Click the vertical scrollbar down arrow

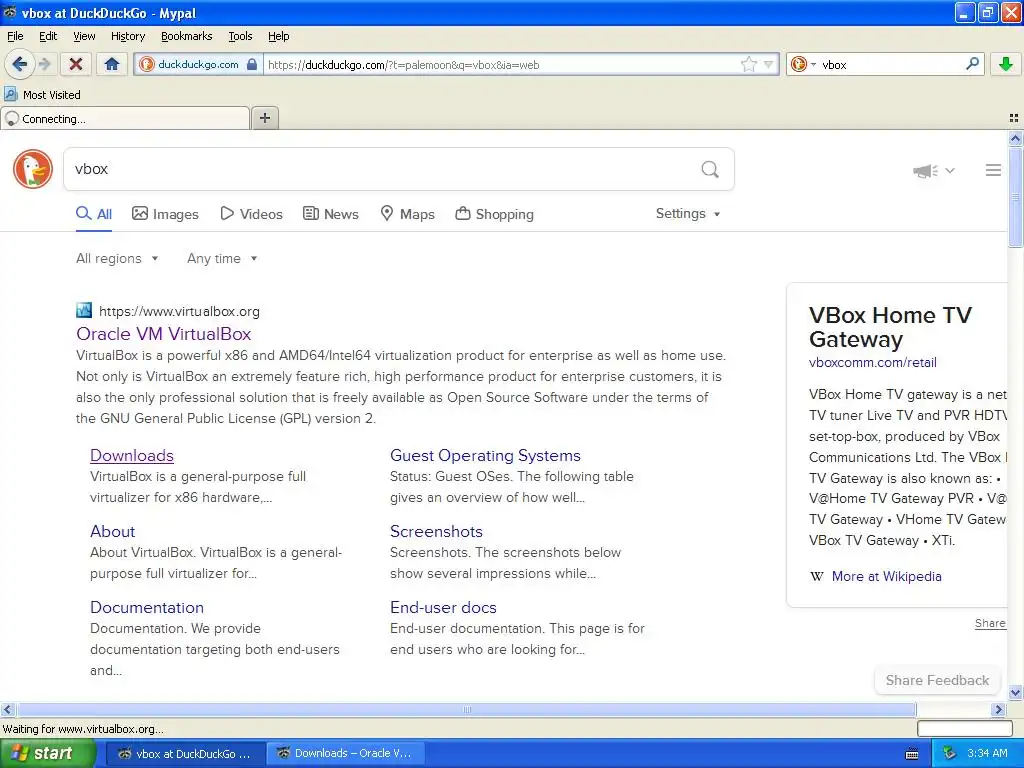point(1015,692)
